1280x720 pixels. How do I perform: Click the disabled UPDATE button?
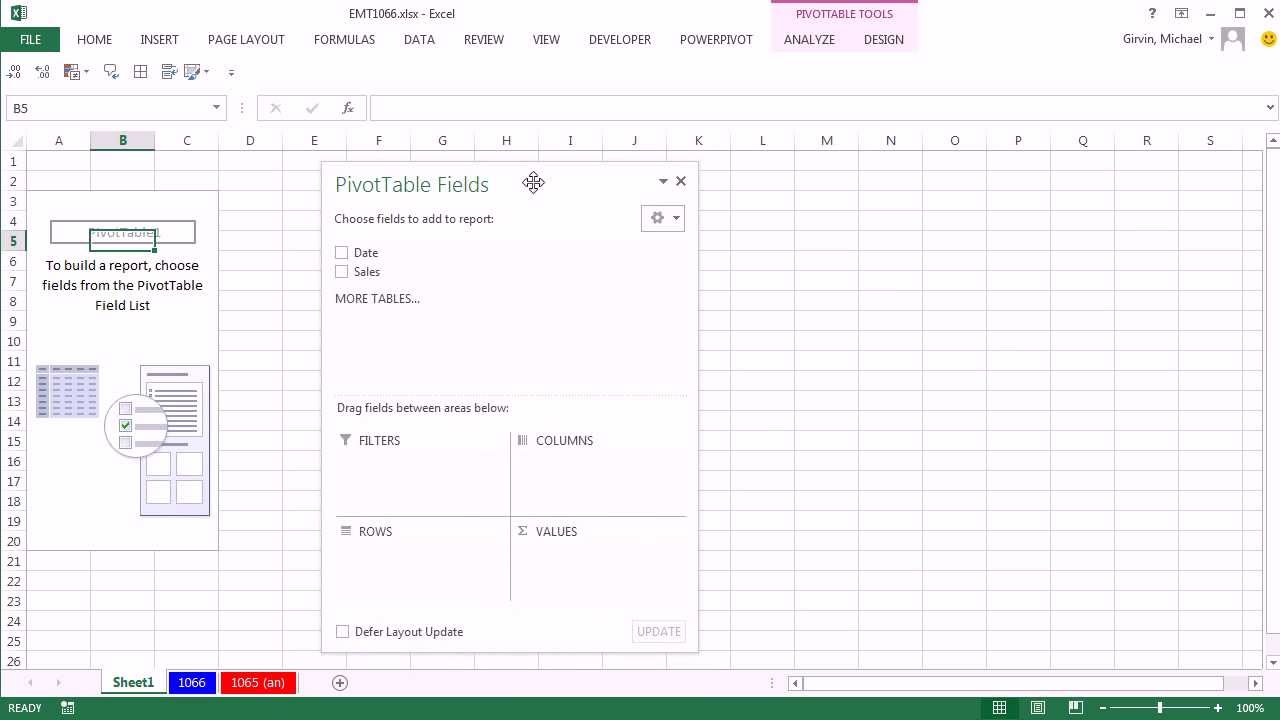pos(659,632)
